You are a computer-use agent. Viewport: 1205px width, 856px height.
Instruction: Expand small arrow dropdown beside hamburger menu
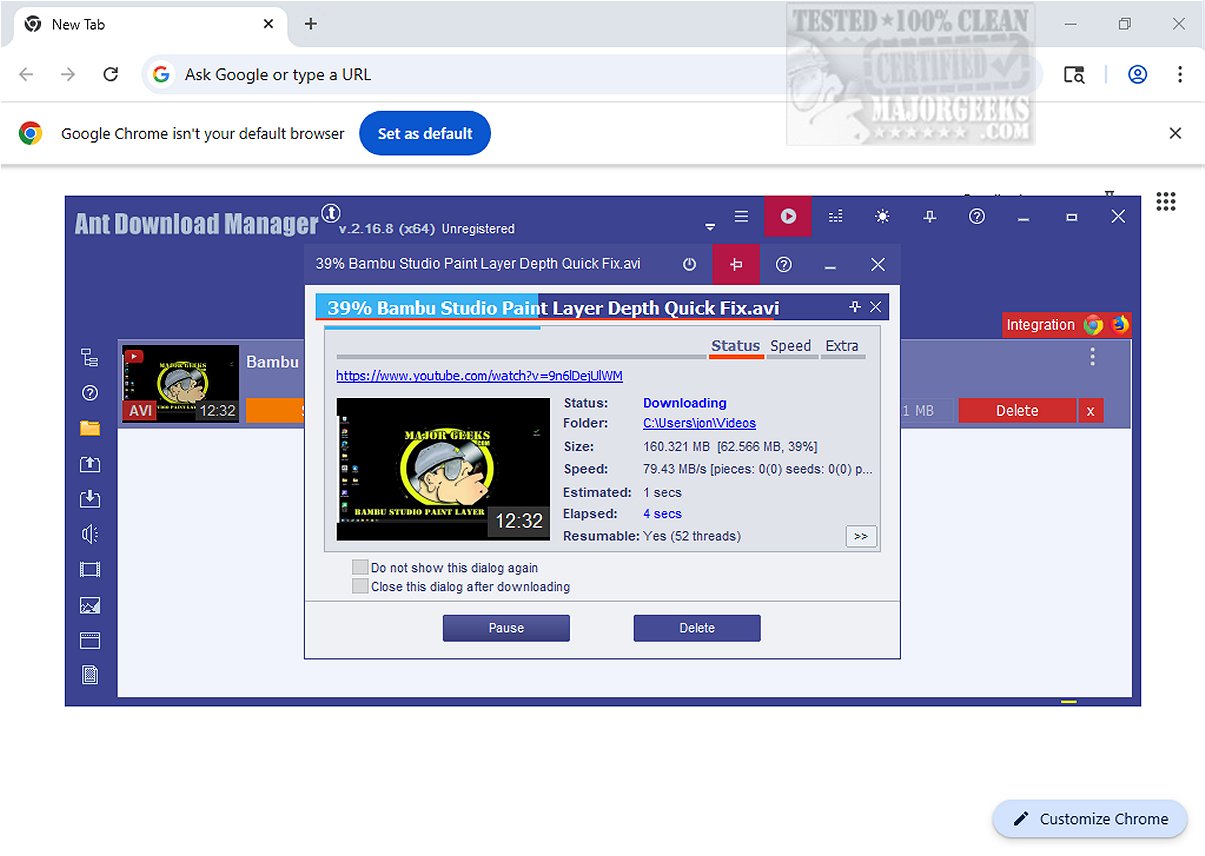tap(710, 227)
